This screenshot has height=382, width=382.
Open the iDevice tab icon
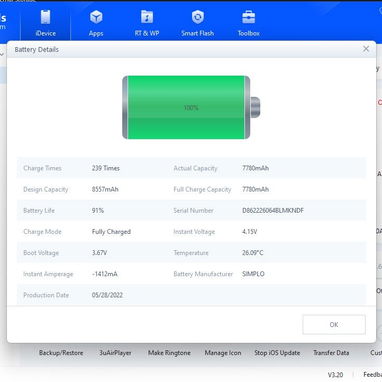[x=45, y=17]
